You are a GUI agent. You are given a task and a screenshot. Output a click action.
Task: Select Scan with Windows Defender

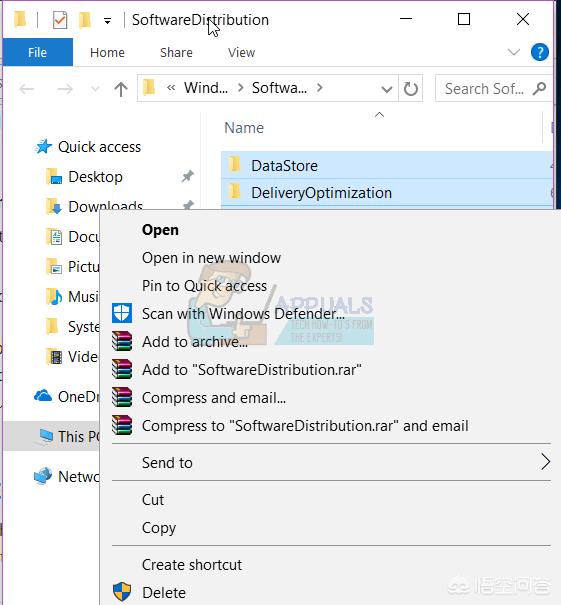pos(243,314)
